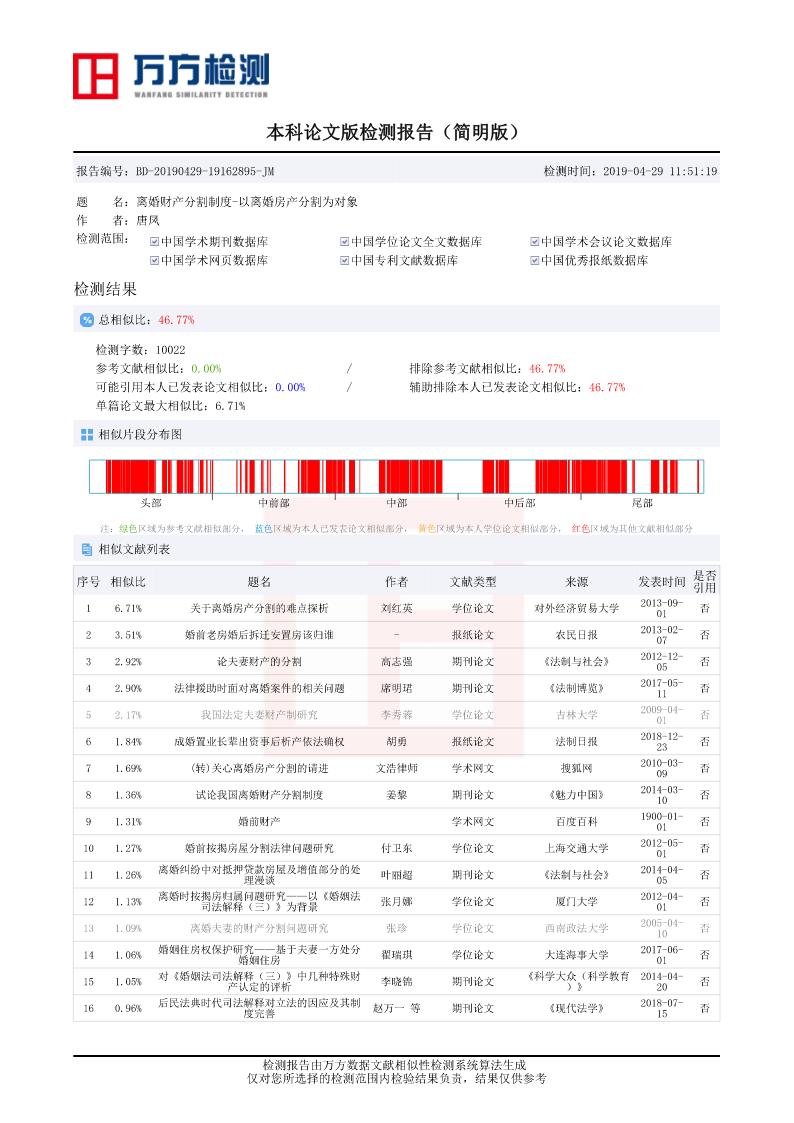The width and height of the screenshot is (794, 1123).
Task: Click the similarity distribution bar chart
Action: [x=397, y=476]
